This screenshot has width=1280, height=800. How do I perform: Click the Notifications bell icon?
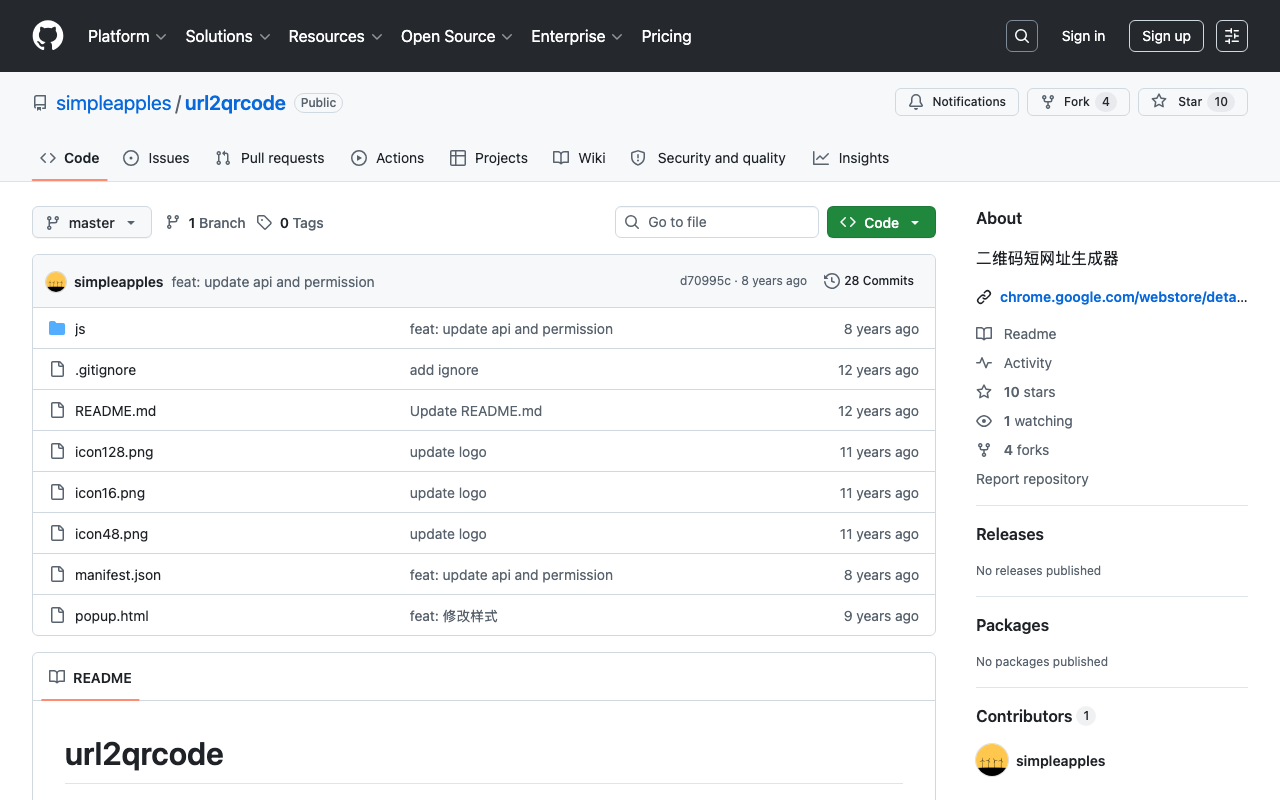tap(916, 102)
